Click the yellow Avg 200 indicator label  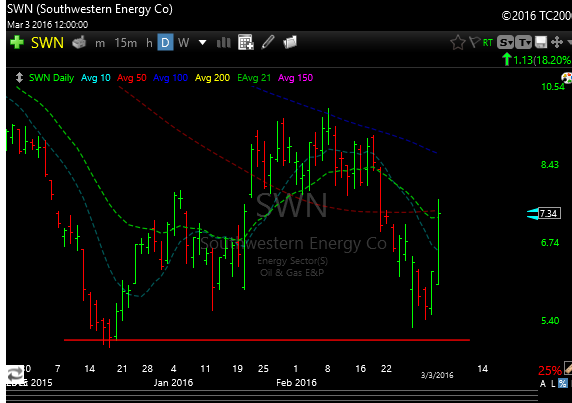point(212,78)
